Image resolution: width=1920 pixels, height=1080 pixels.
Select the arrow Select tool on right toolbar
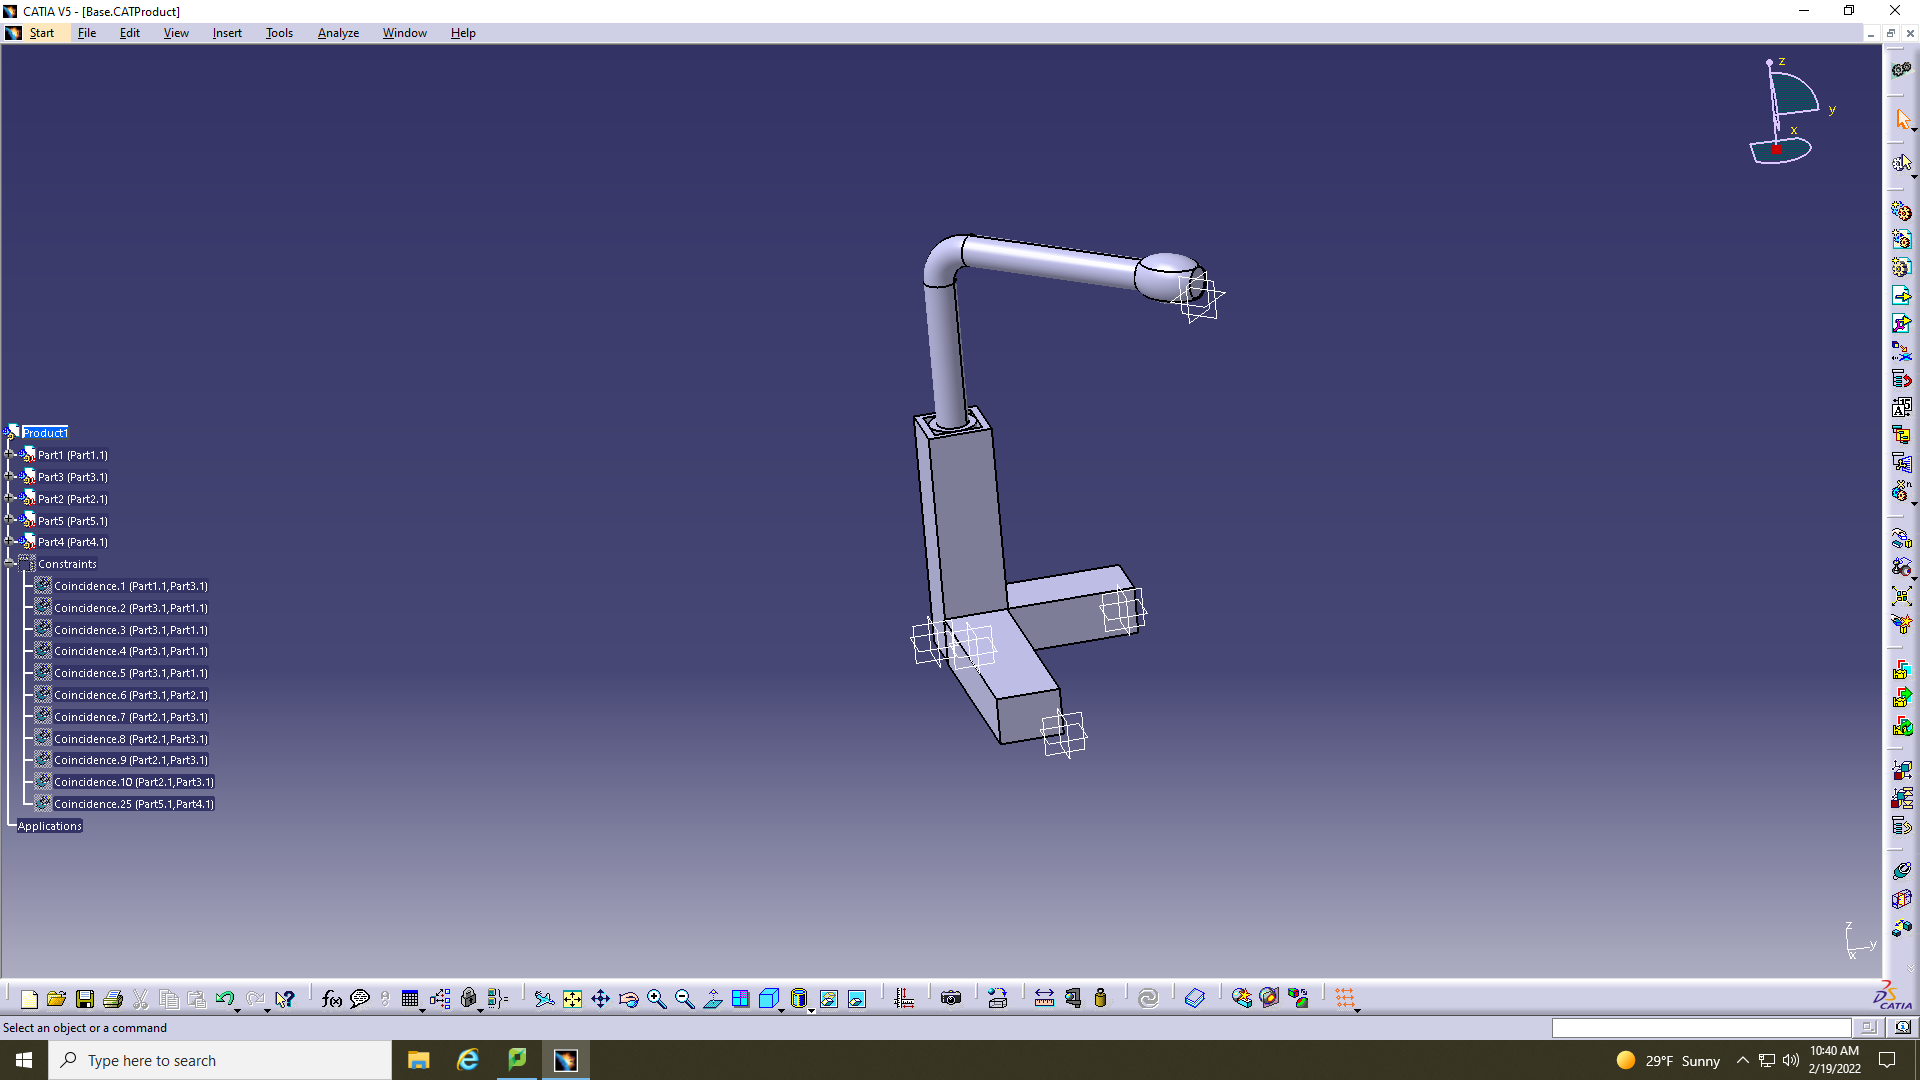(x=1904, y=118)
